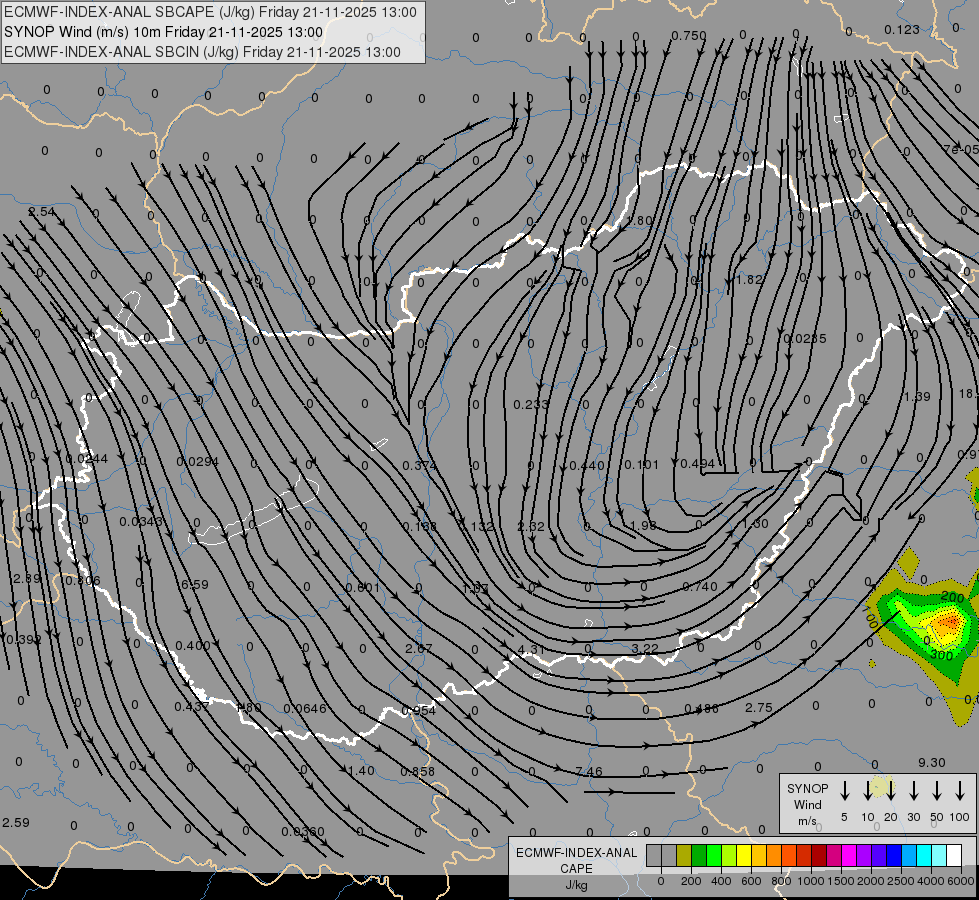Click the 0.494 value on the map
Image resolution: width=979 pixels, height=900 pixels.
pyautogui.click(x=697, y=463)
